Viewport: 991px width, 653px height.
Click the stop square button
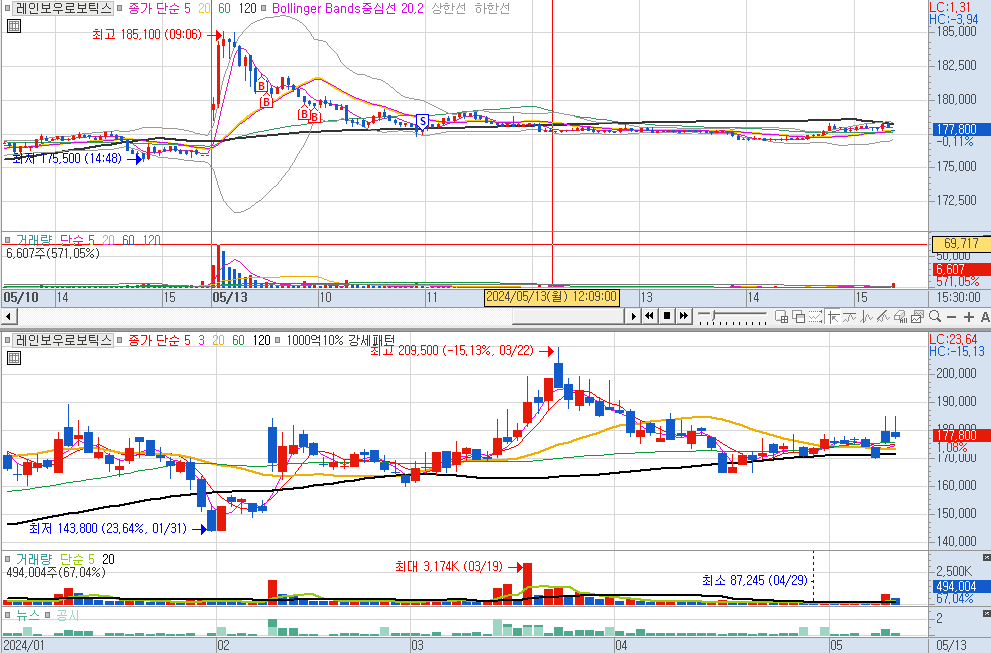tap(666, 316)
